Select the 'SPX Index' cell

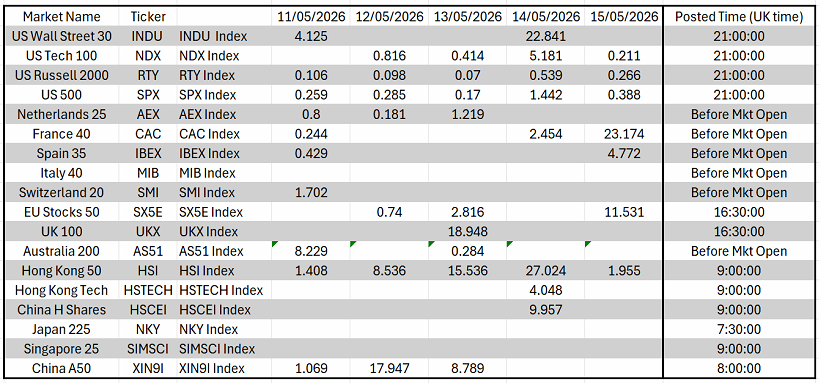pyautogui.click(x=224, y=95)
